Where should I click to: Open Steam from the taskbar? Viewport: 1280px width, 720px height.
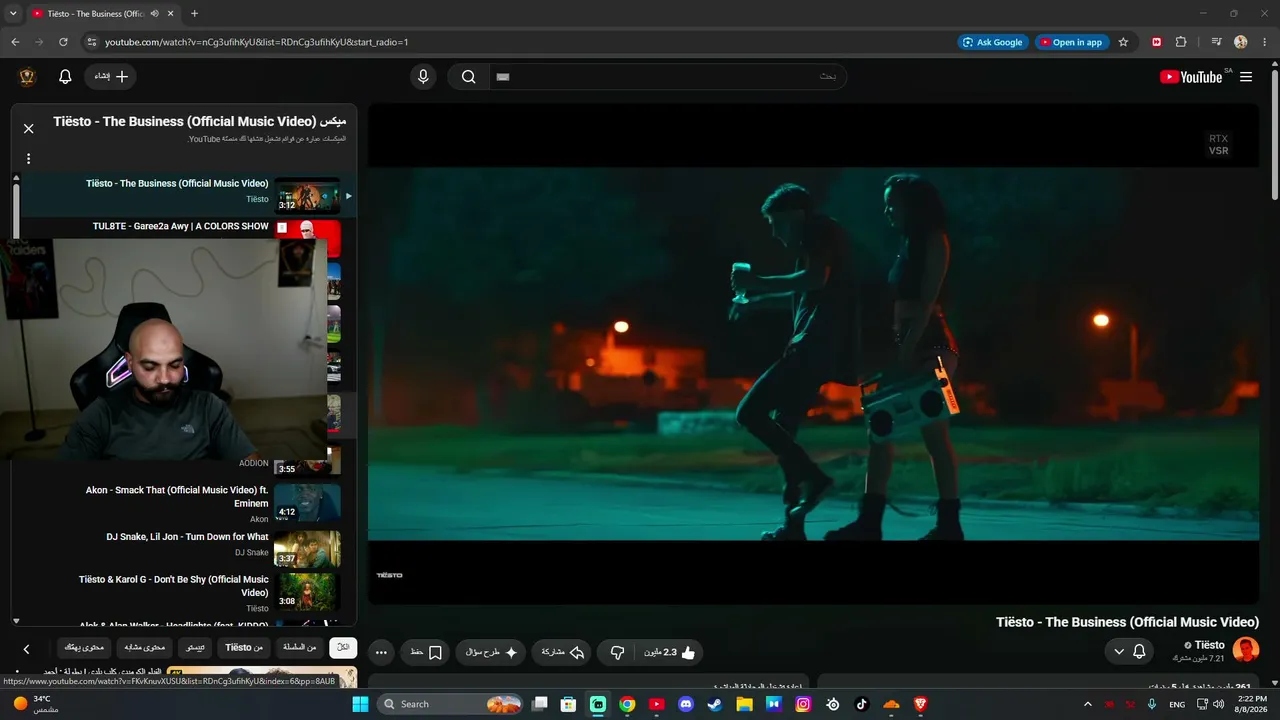pyautogui.click(x=715, y=704)
